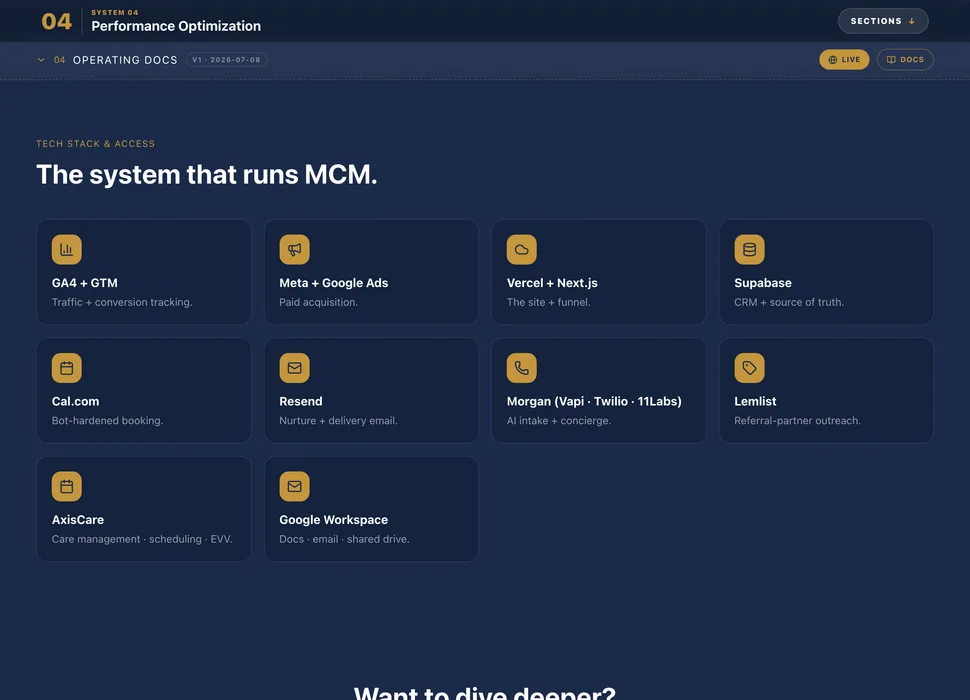Click the Meta + Google Ads megaphone icon
This screenshot has width=970, height=700.
tap(294, 250)
